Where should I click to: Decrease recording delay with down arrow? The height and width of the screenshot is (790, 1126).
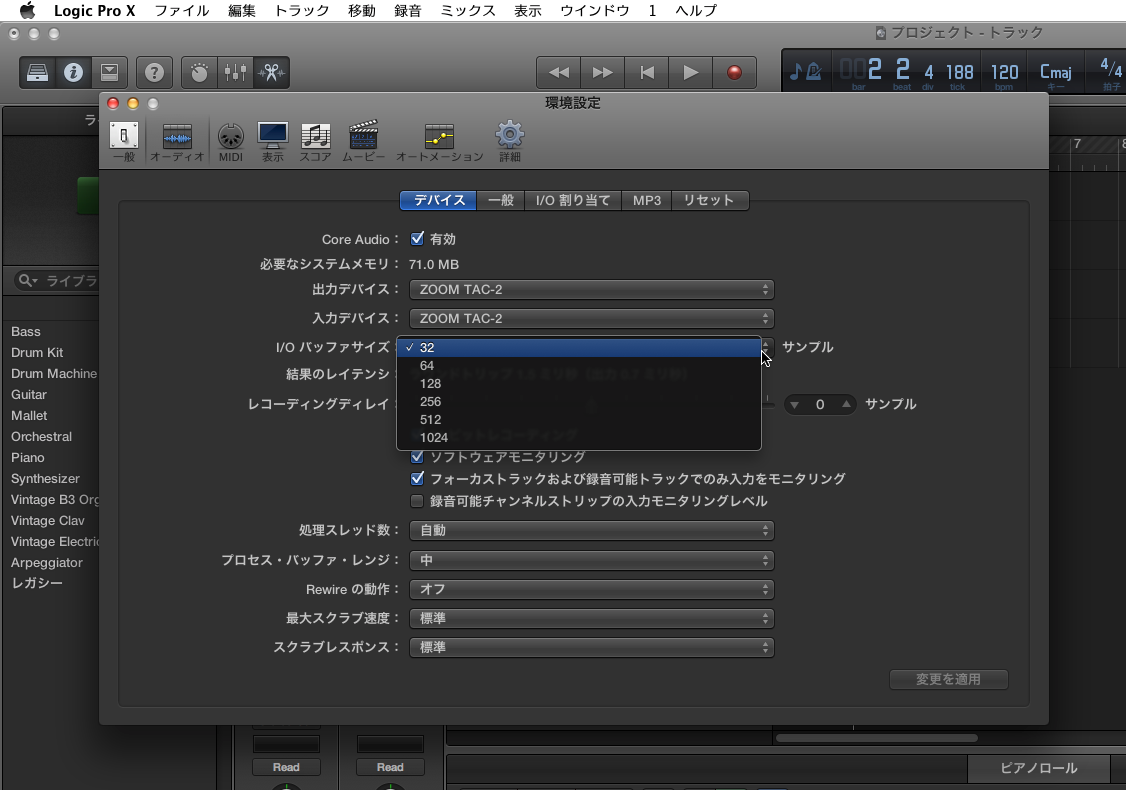pos(794,404)
